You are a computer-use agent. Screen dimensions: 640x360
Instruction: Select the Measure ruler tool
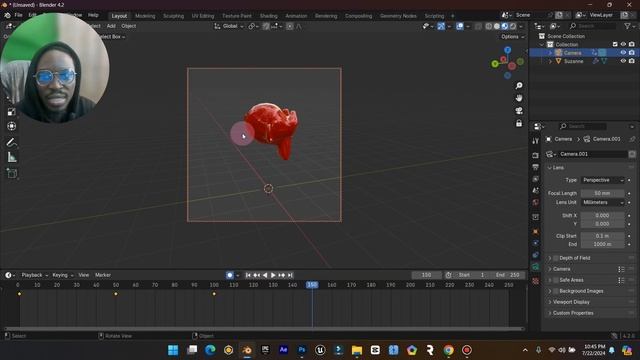(11, 157)
